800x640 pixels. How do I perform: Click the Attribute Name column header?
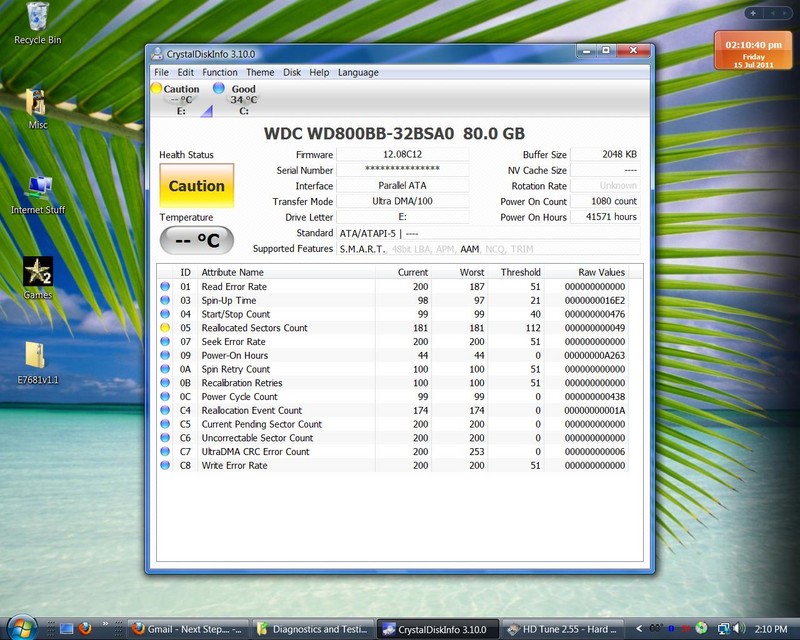286,272
